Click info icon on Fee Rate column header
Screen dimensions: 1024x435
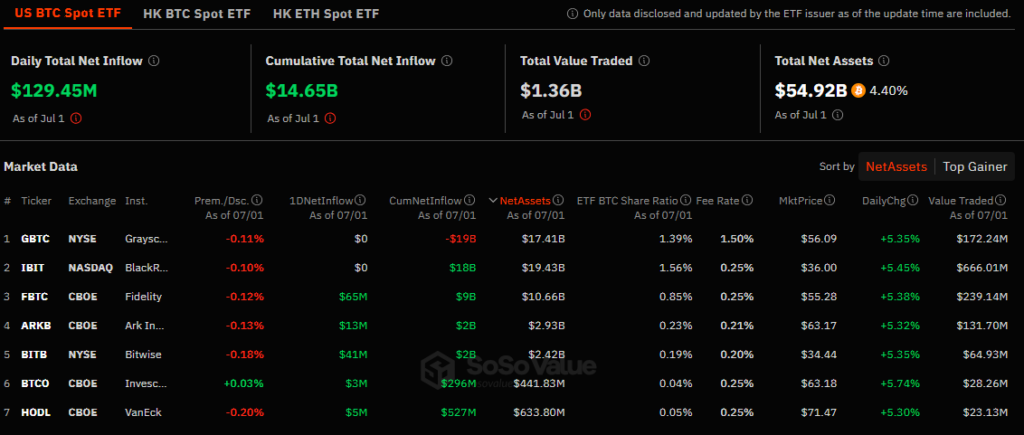[748, 200]
